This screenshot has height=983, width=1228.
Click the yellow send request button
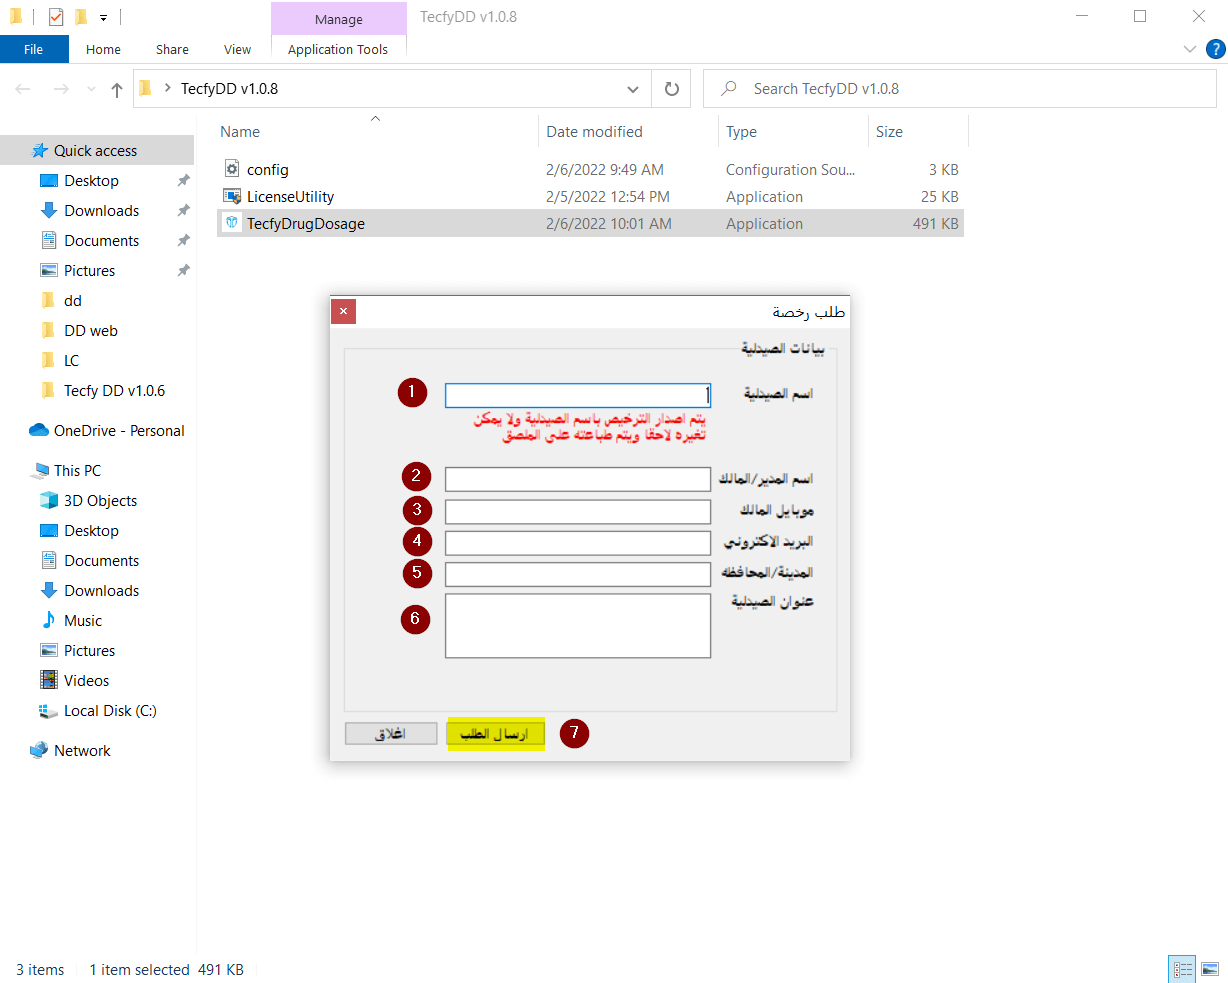(495, 734)
